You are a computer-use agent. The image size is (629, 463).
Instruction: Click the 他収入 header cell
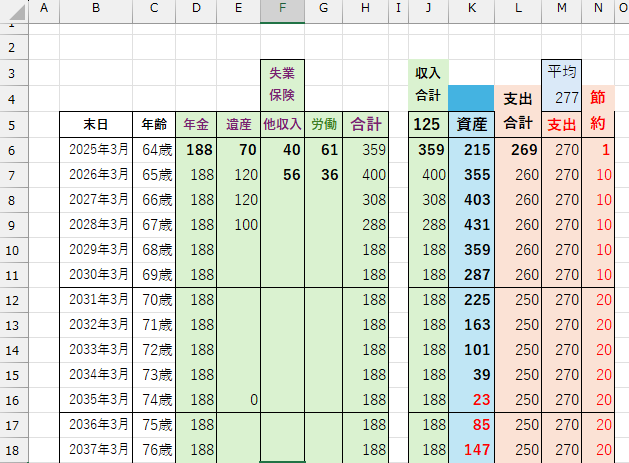click(282, 125)
